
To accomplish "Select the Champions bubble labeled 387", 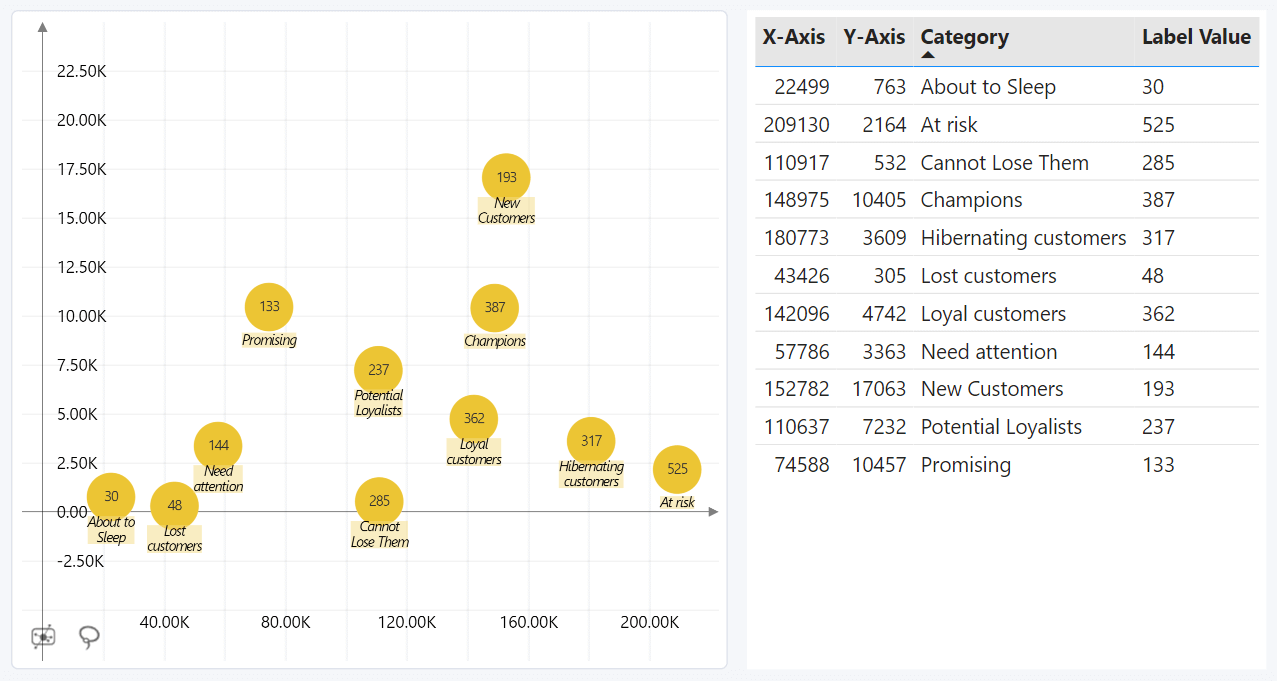I will [494, 308].
